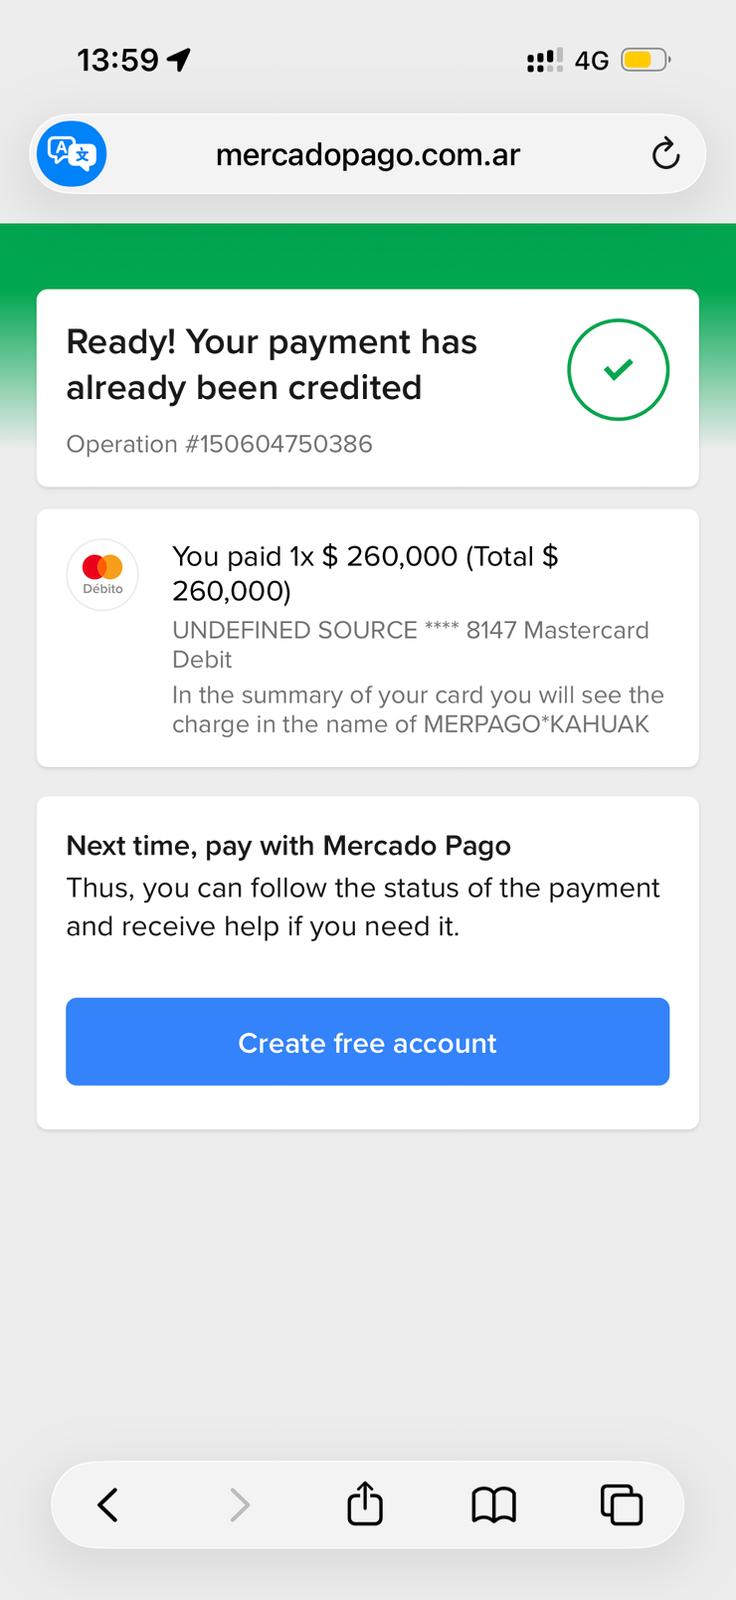Tap the Mastercard Débito logo

(x=102, y=574)
